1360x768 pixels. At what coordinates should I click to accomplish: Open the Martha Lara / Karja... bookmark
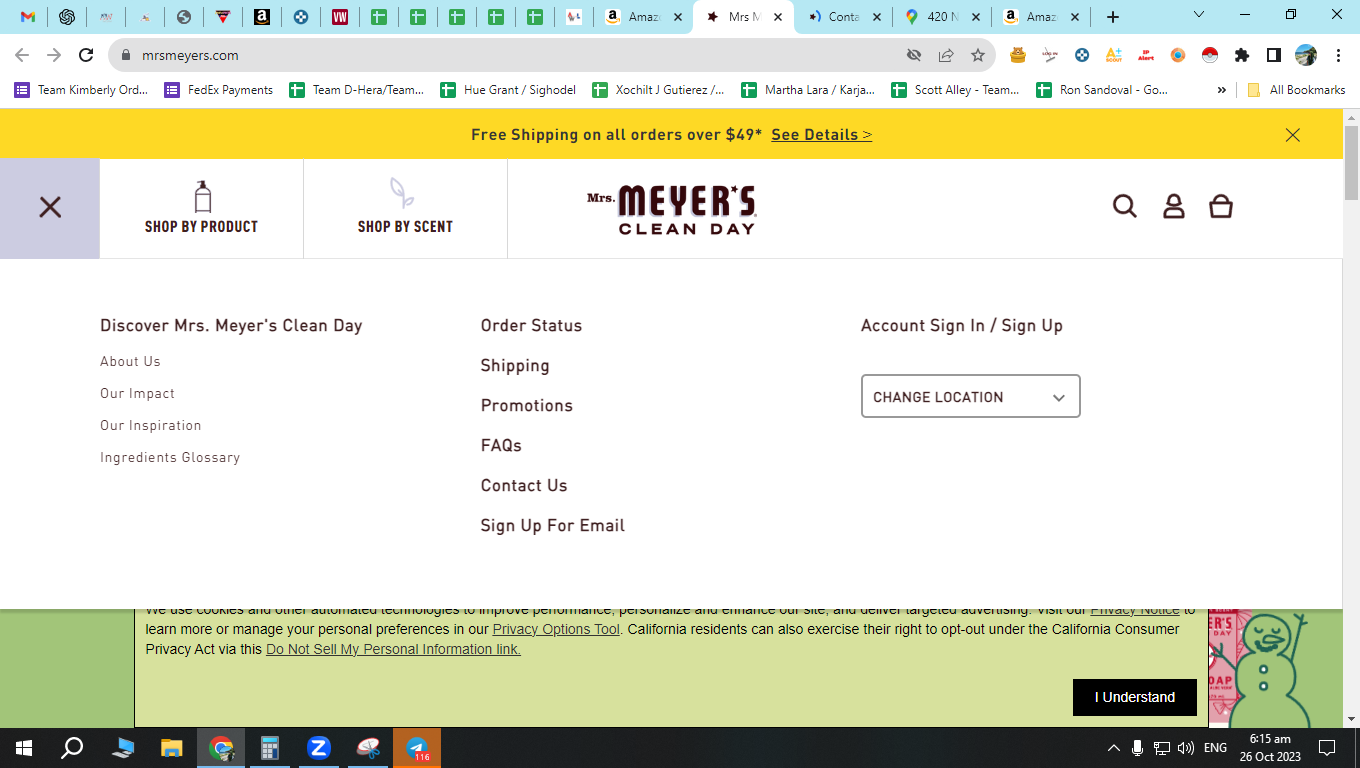(x=808, y=90)
